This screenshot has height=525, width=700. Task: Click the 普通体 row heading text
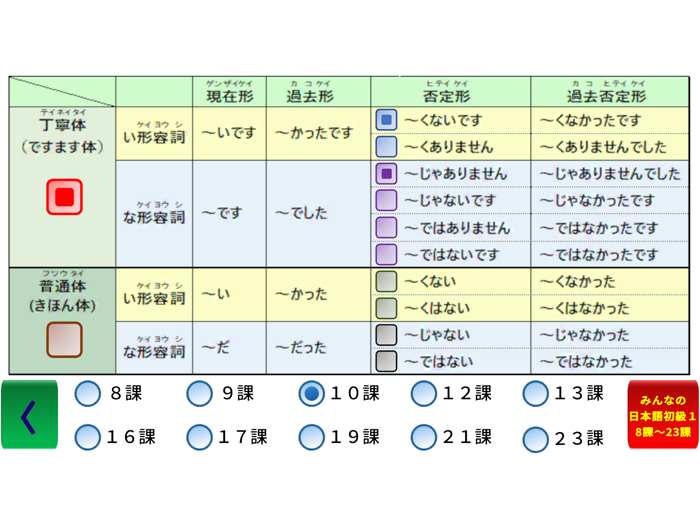coord(62,286)
